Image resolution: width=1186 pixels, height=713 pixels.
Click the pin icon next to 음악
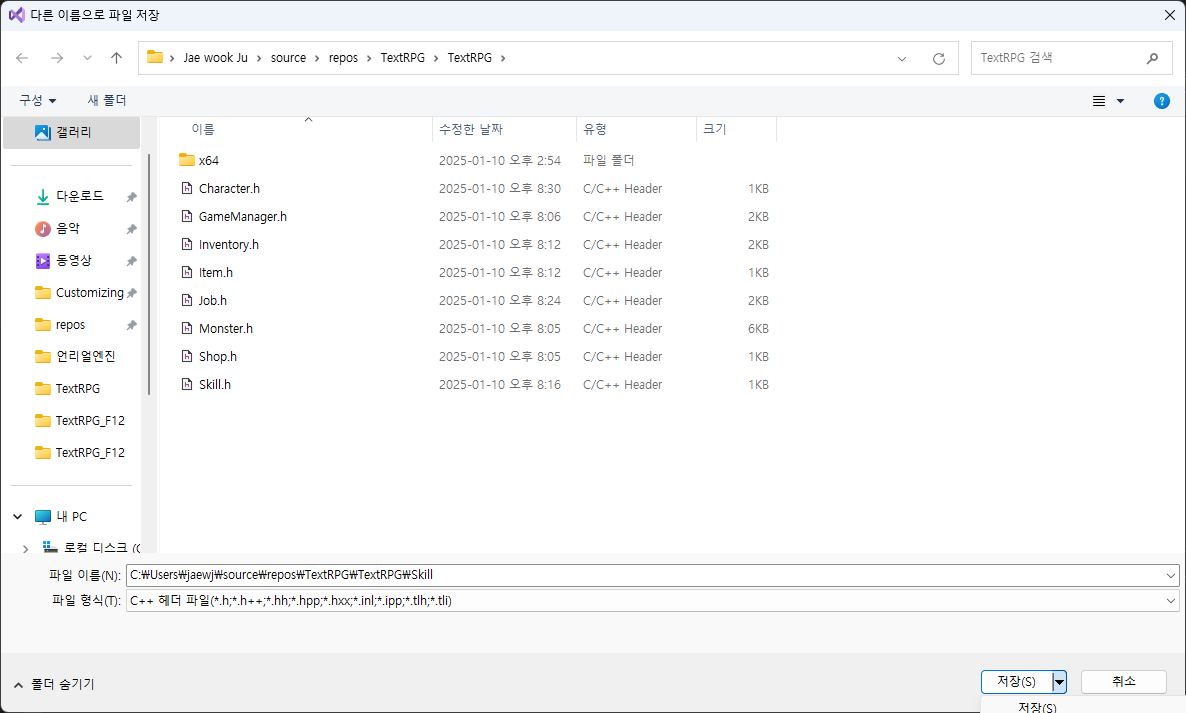point(132,228)
